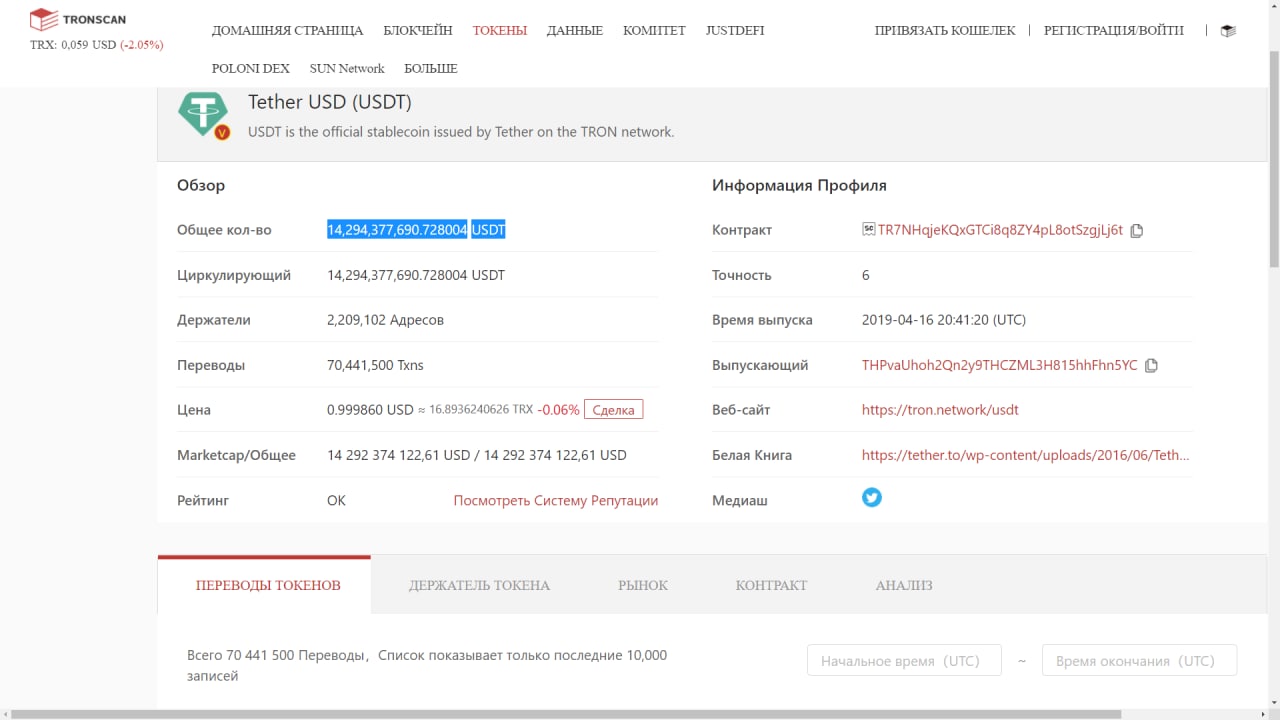The image size is (1280, 720).
Task: Open the tron.network/usdt website link
Action: pos(940,410)
